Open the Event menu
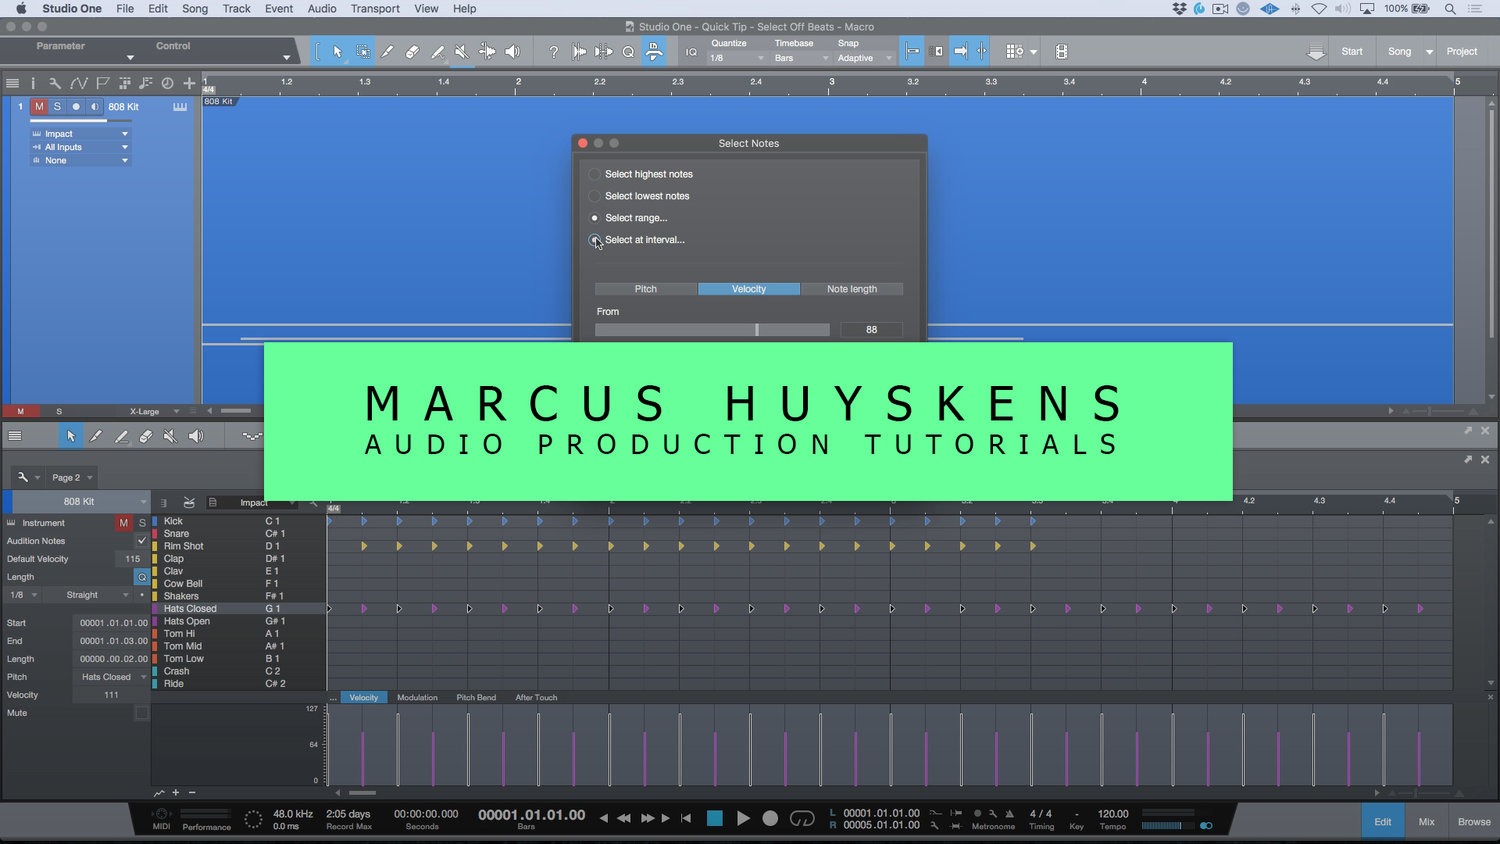The height and width of the screenshot is (844, 1500). click(x=279, y=9)
